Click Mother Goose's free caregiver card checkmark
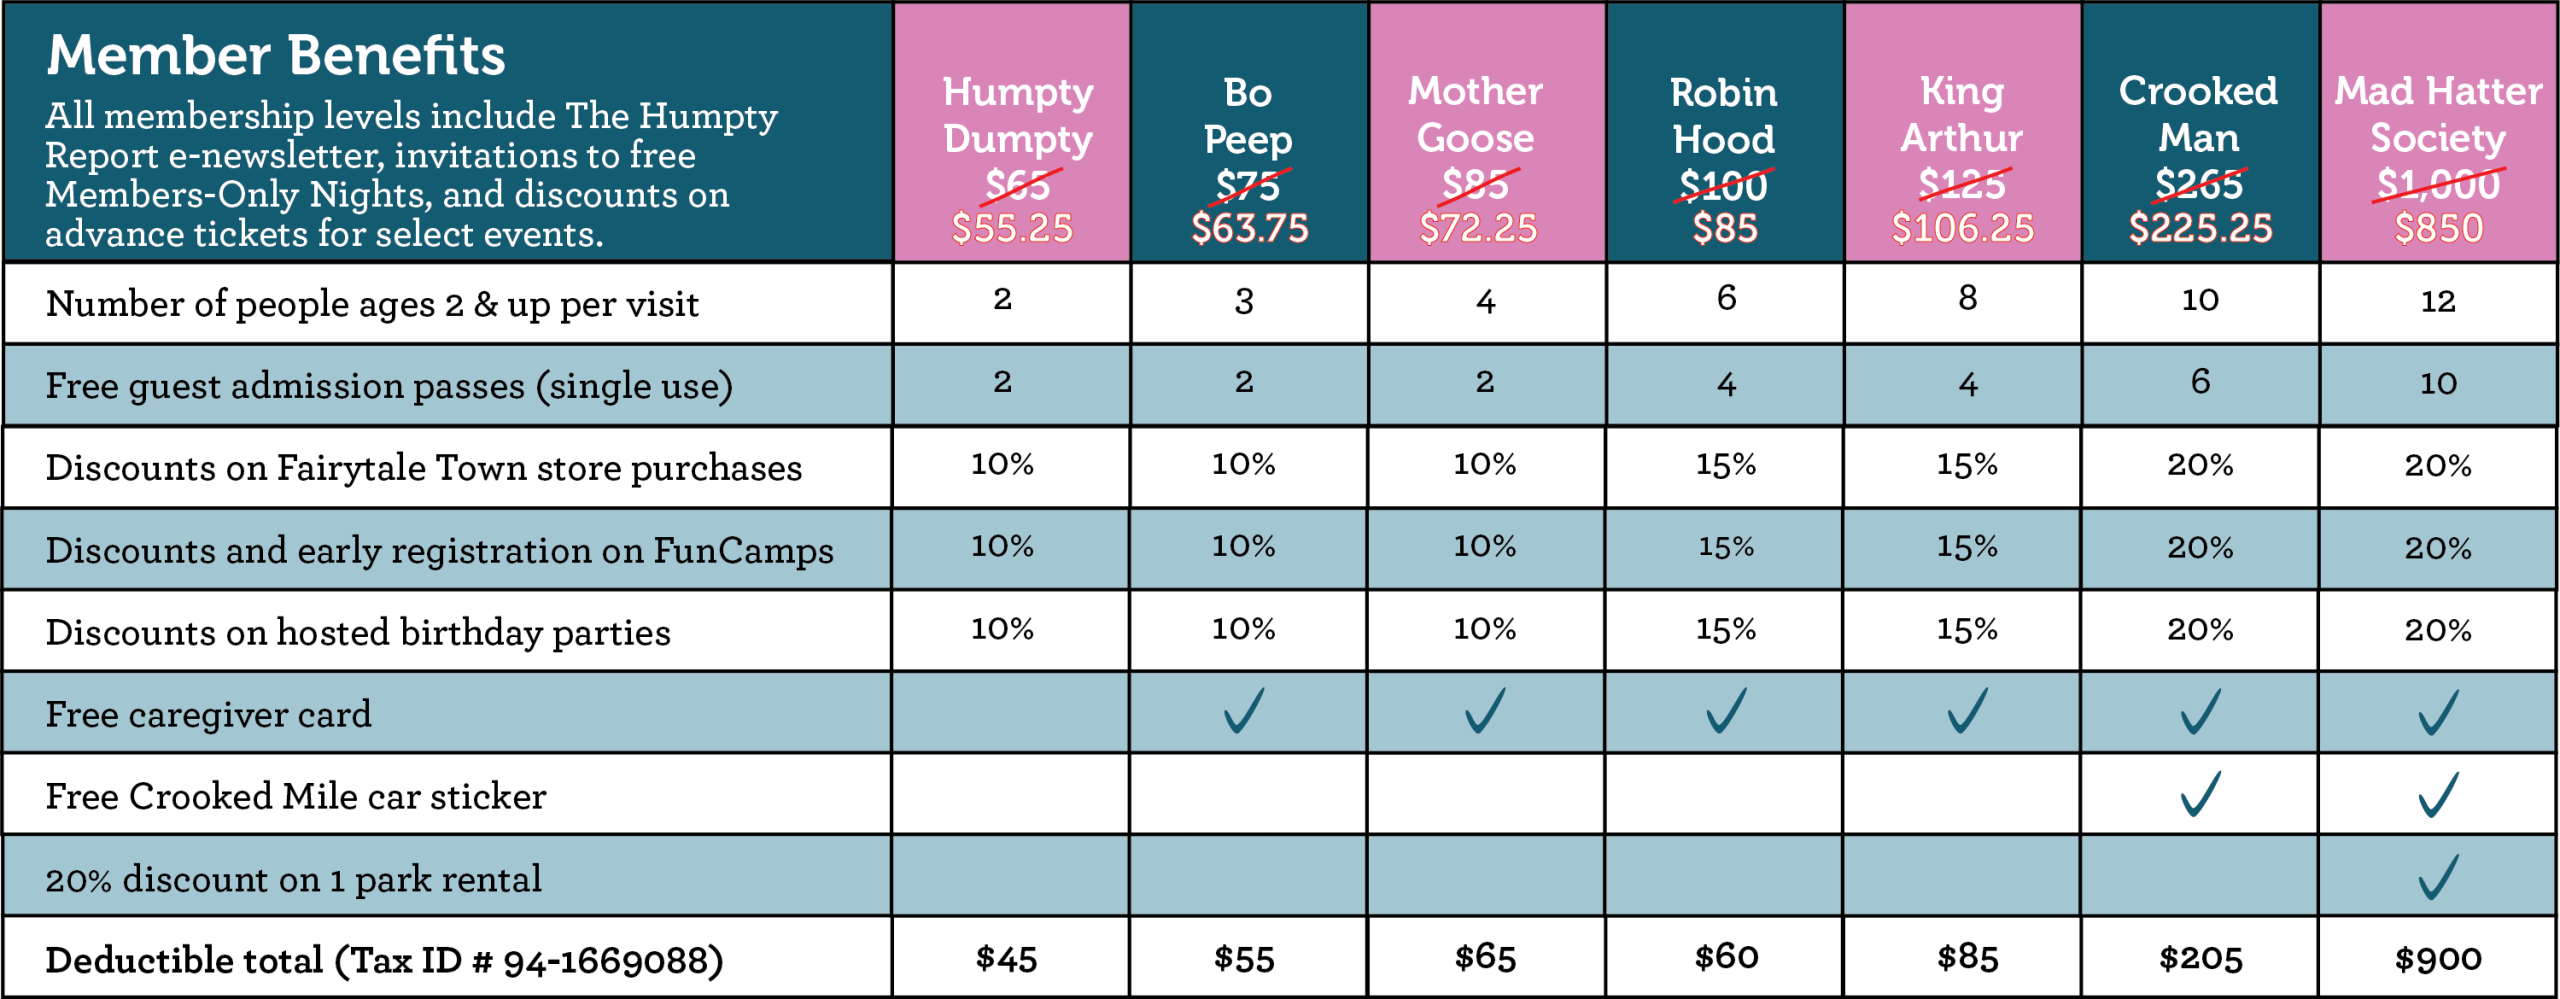 [x=1485, y=711]
